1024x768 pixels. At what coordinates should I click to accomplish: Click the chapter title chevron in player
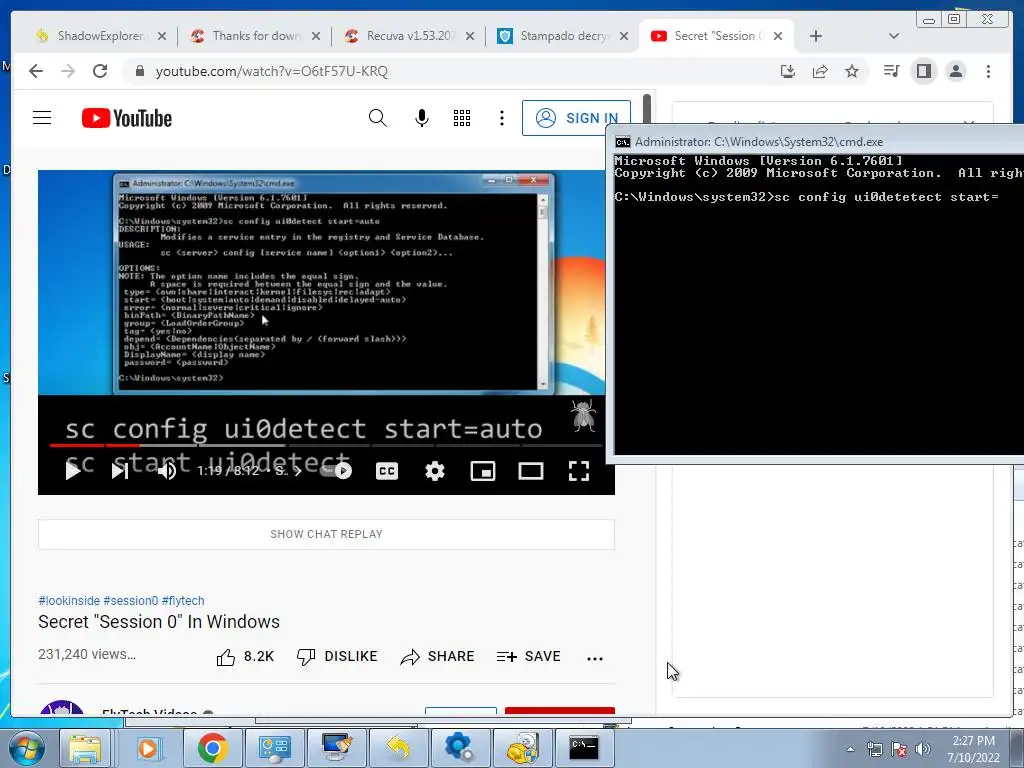coord(298,471)
